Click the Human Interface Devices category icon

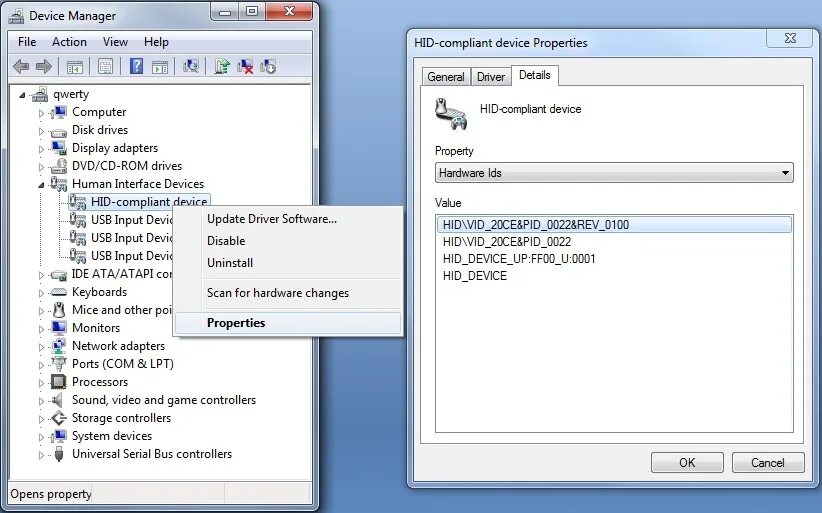coord(59,184)
